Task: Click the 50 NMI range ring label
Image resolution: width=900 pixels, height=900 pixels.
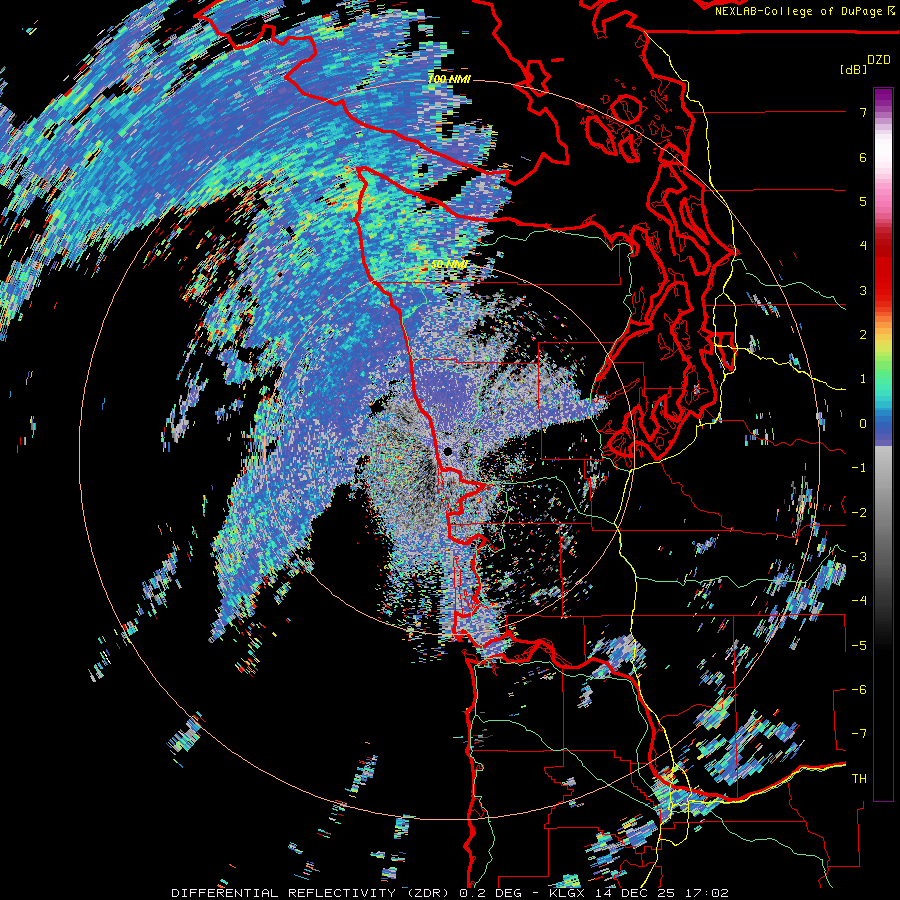Action: click(449, 264)
